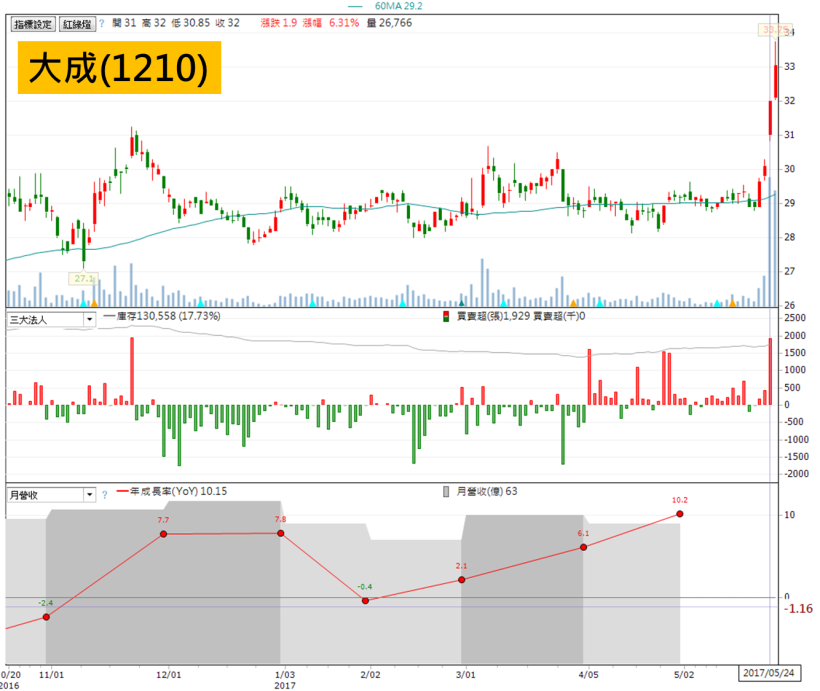Image resolution: width=820 pixels, height=691 pixels.
Task: Click the red-green 買賣超 legend icon
Action: (x=446, y=316)
